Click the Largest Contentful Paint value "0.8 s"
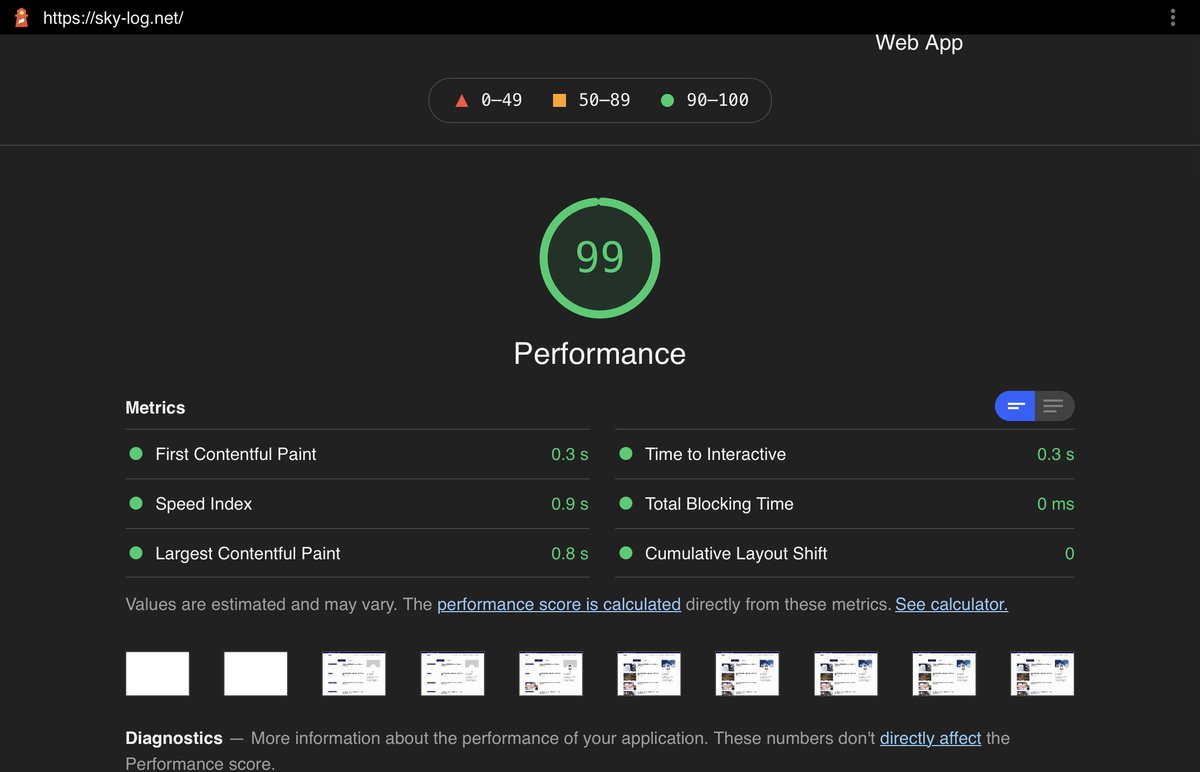1200x772 pixels. coord(570,553)
